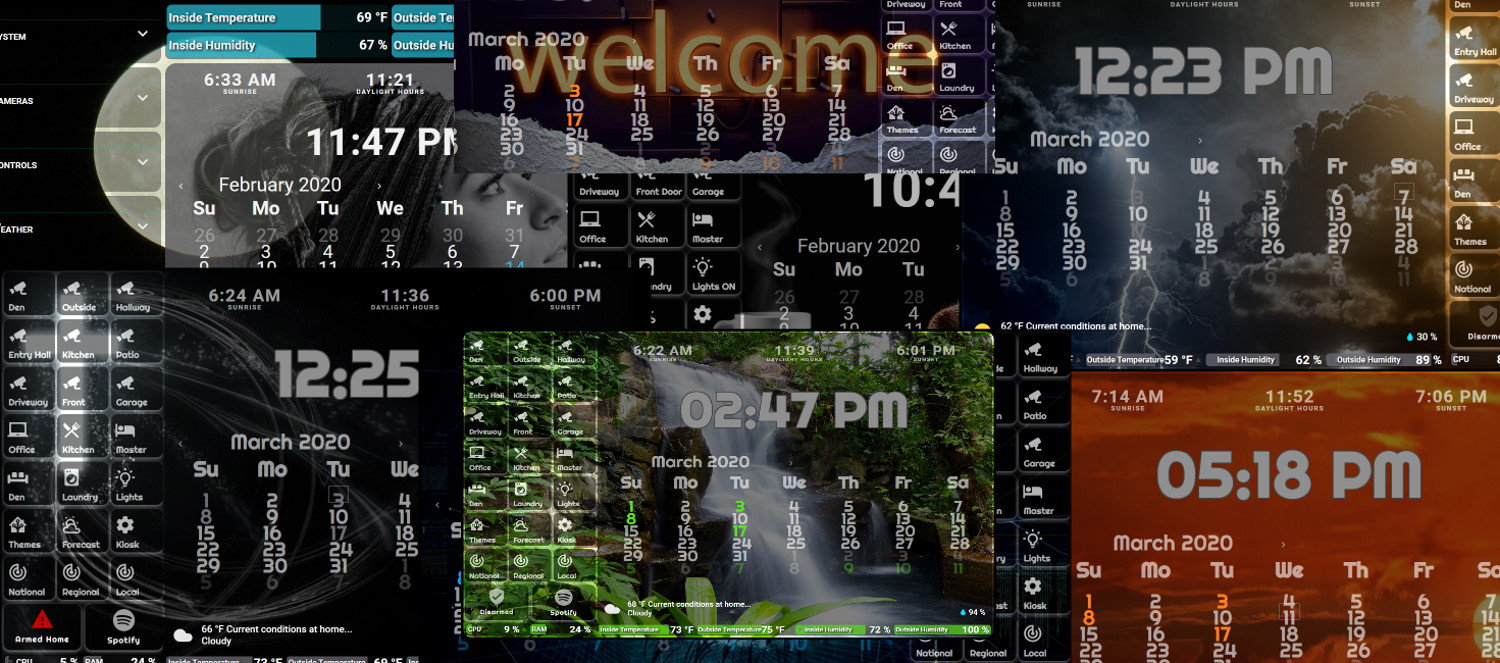Click '66 °F Current conditions at home' text
1500x663 pixels.
pyautogui.click(x=277, y=629)
